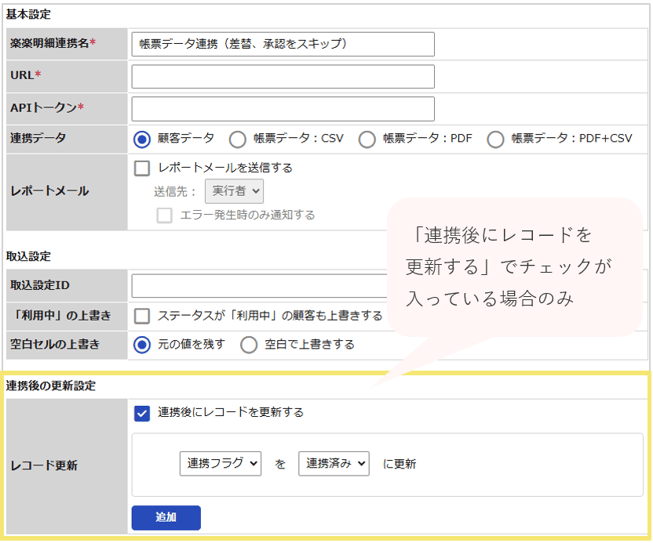
Task: Click the APIトークン input field
Action: (x=283, y=109)
